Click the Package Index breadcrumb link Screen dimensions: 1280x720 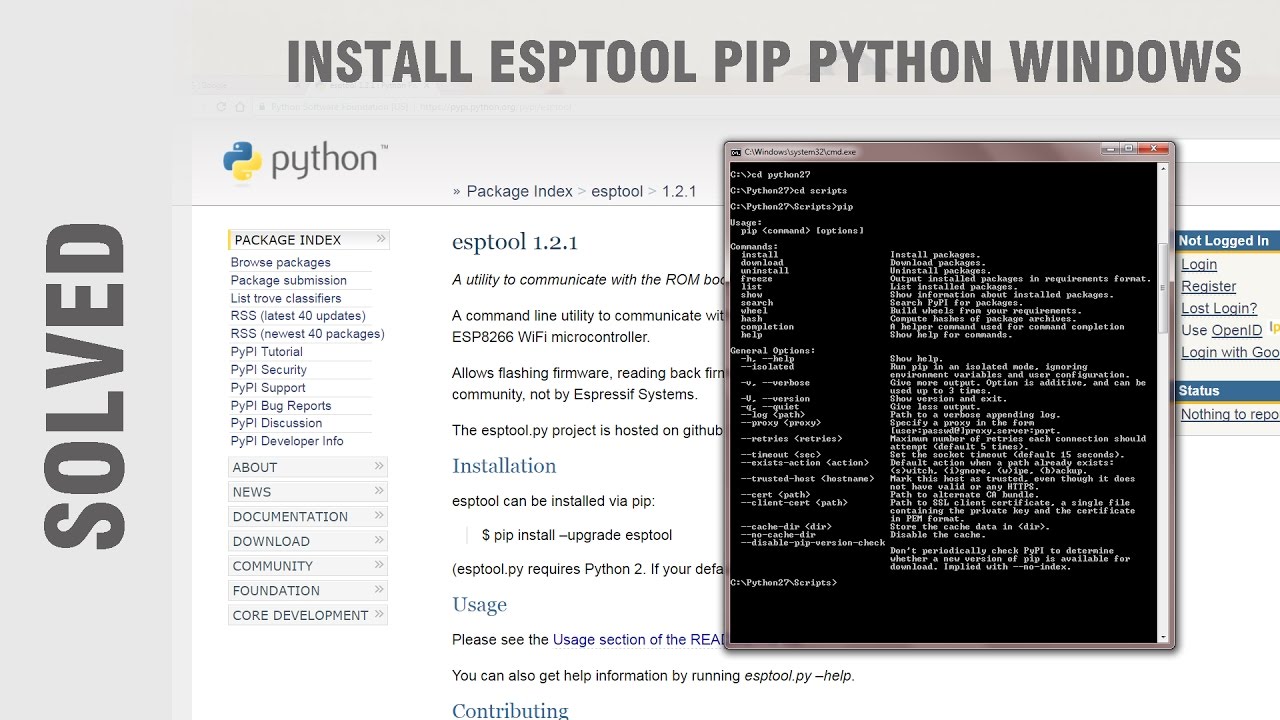coord(520,191)
